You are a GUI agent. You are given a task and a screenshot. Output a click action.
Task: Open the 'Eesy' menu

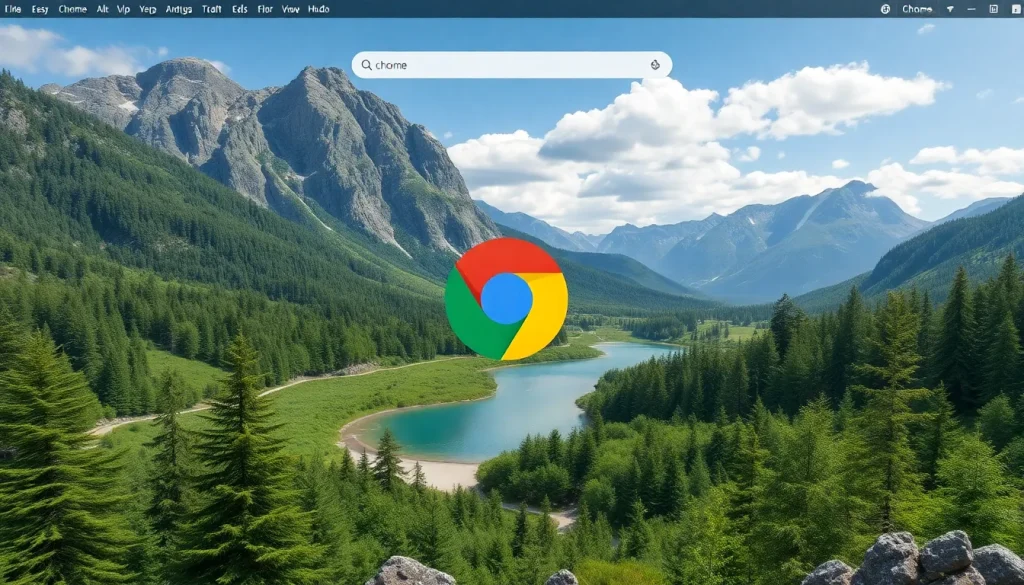click(40, 9)
